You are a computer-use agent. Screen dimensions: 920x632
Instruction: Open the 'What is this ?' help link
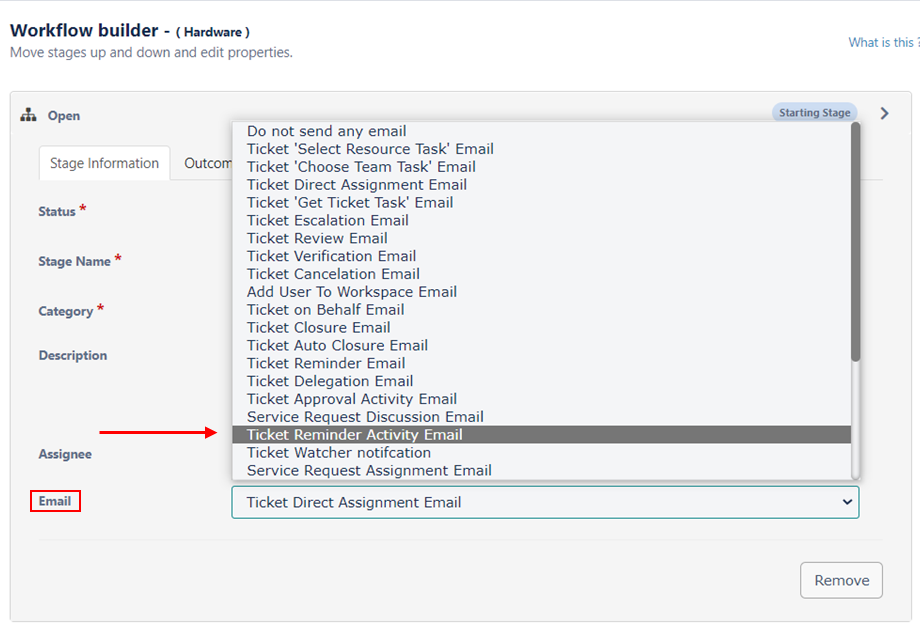click(884, 42)
